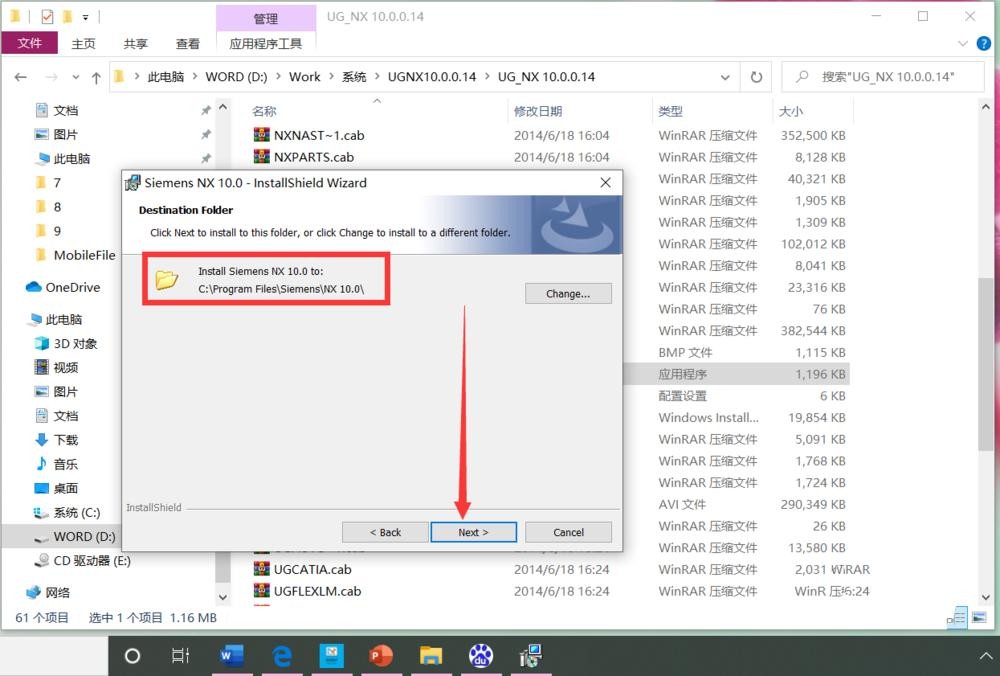
Task: Click Change... to pick another destination folder
Action: pyautogui.click(x=567, y=294)
